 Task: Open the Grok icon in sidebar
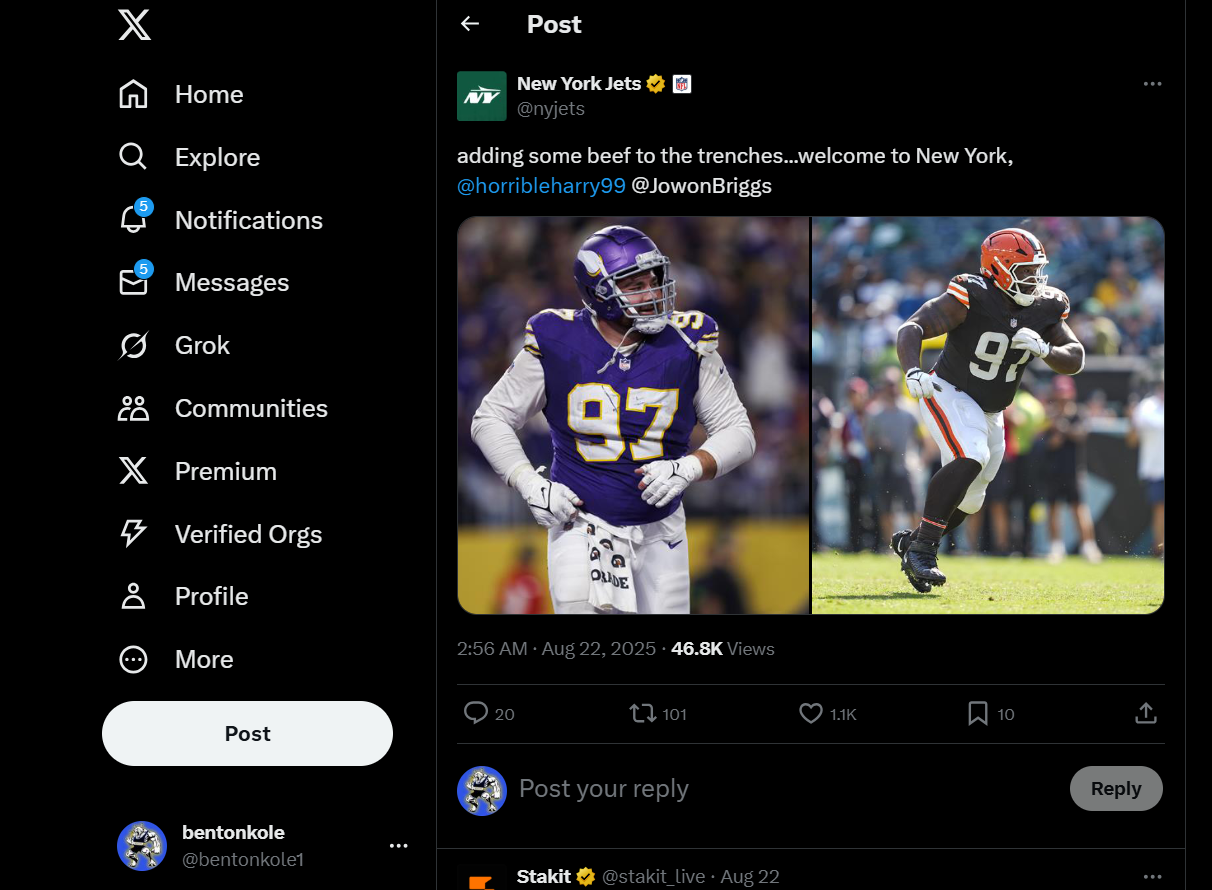click(x=133, y=346)
